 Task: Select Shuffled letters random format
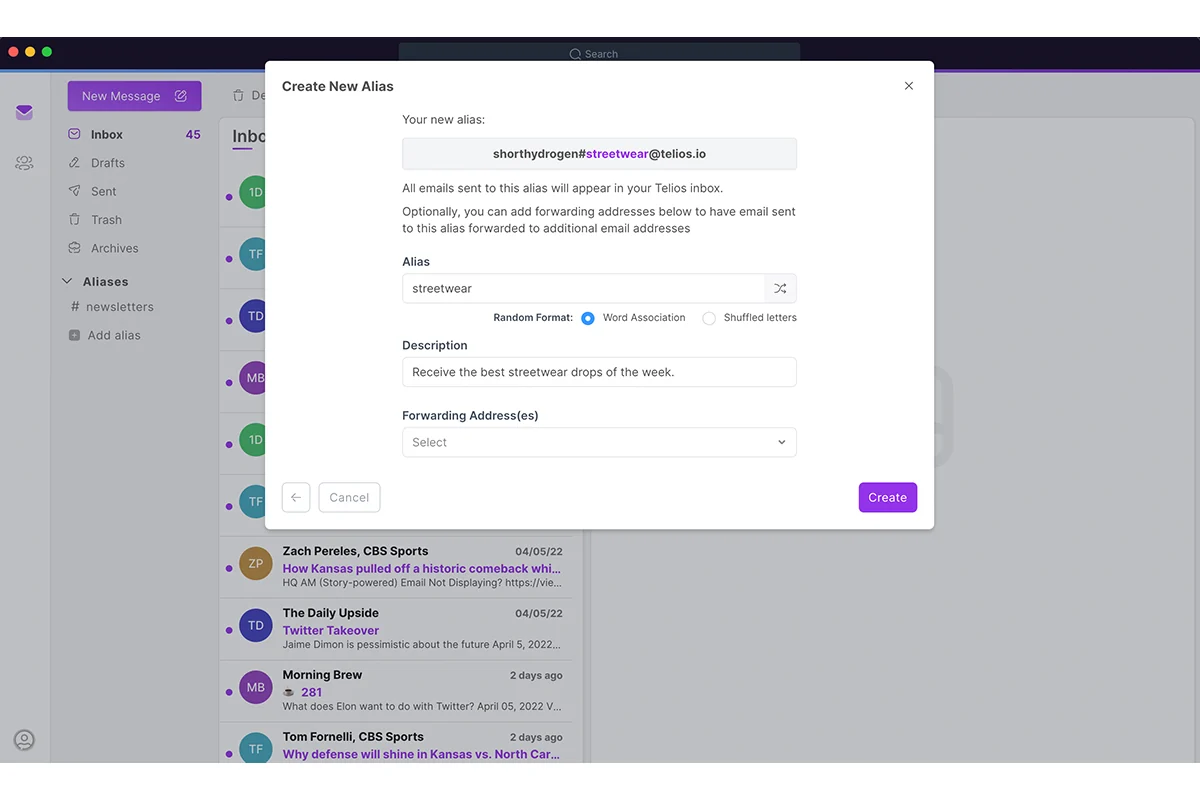click(x=709, y=318)
